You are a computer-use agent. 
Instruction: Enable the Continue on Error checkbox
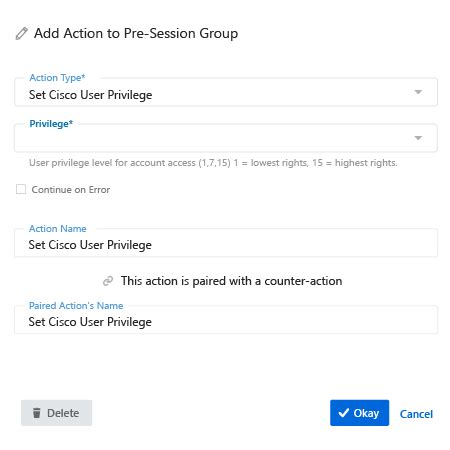click(x=21, y=189)
